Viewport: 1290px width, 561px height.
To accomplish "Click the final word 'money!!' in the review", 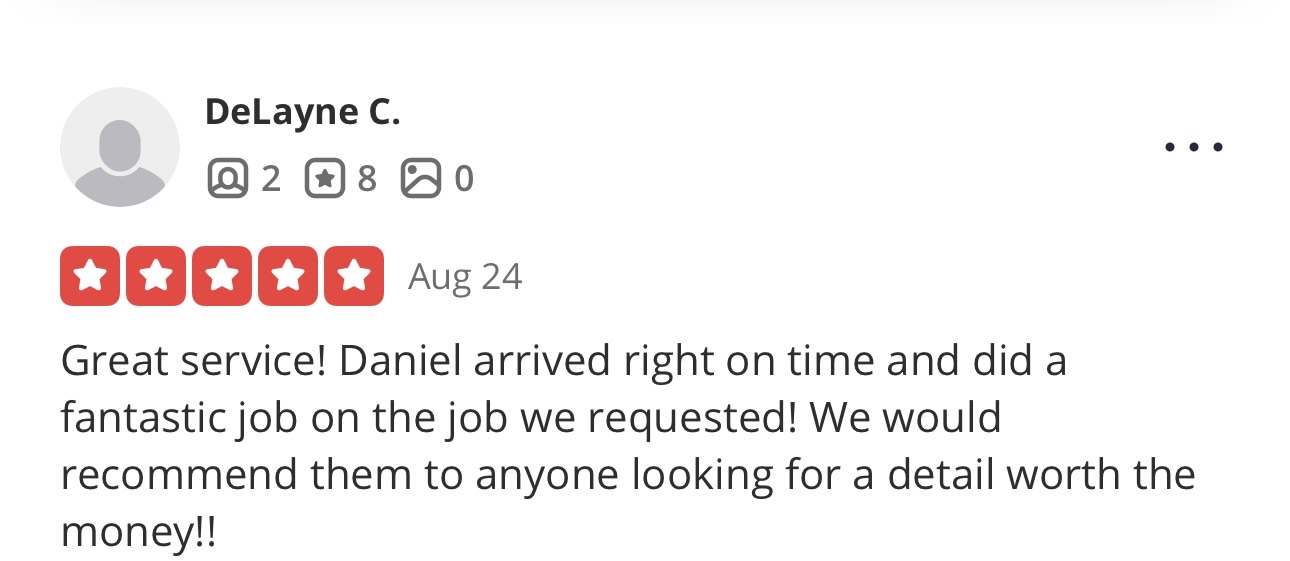I will pos(138,532).
